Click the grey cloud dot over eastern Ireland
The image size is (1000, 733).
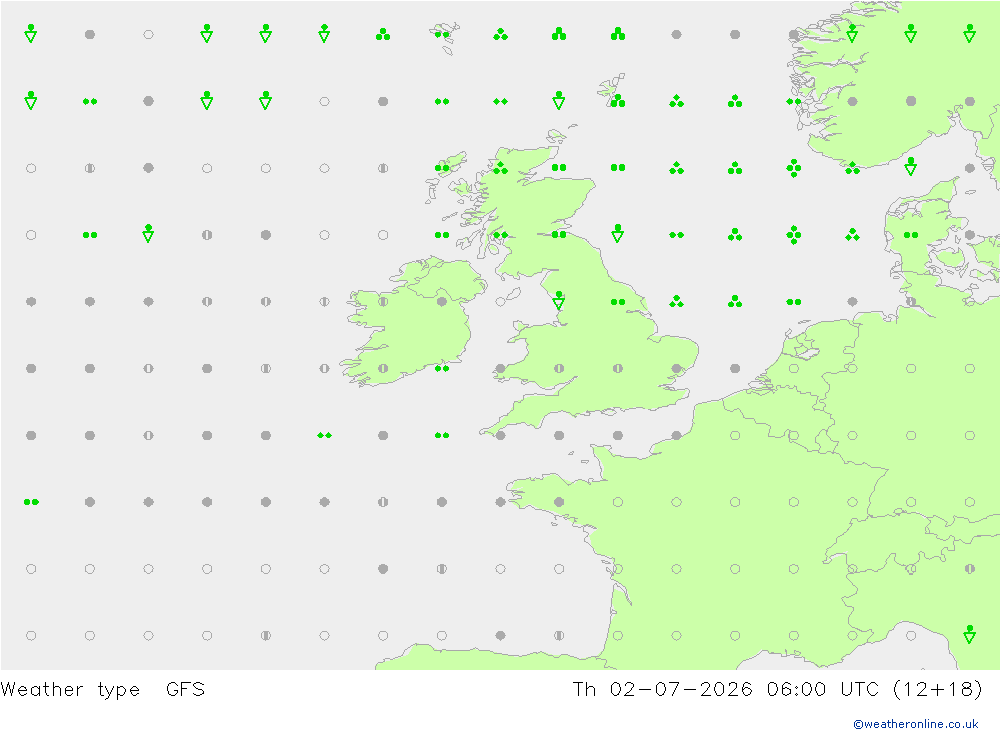(441, 302)
